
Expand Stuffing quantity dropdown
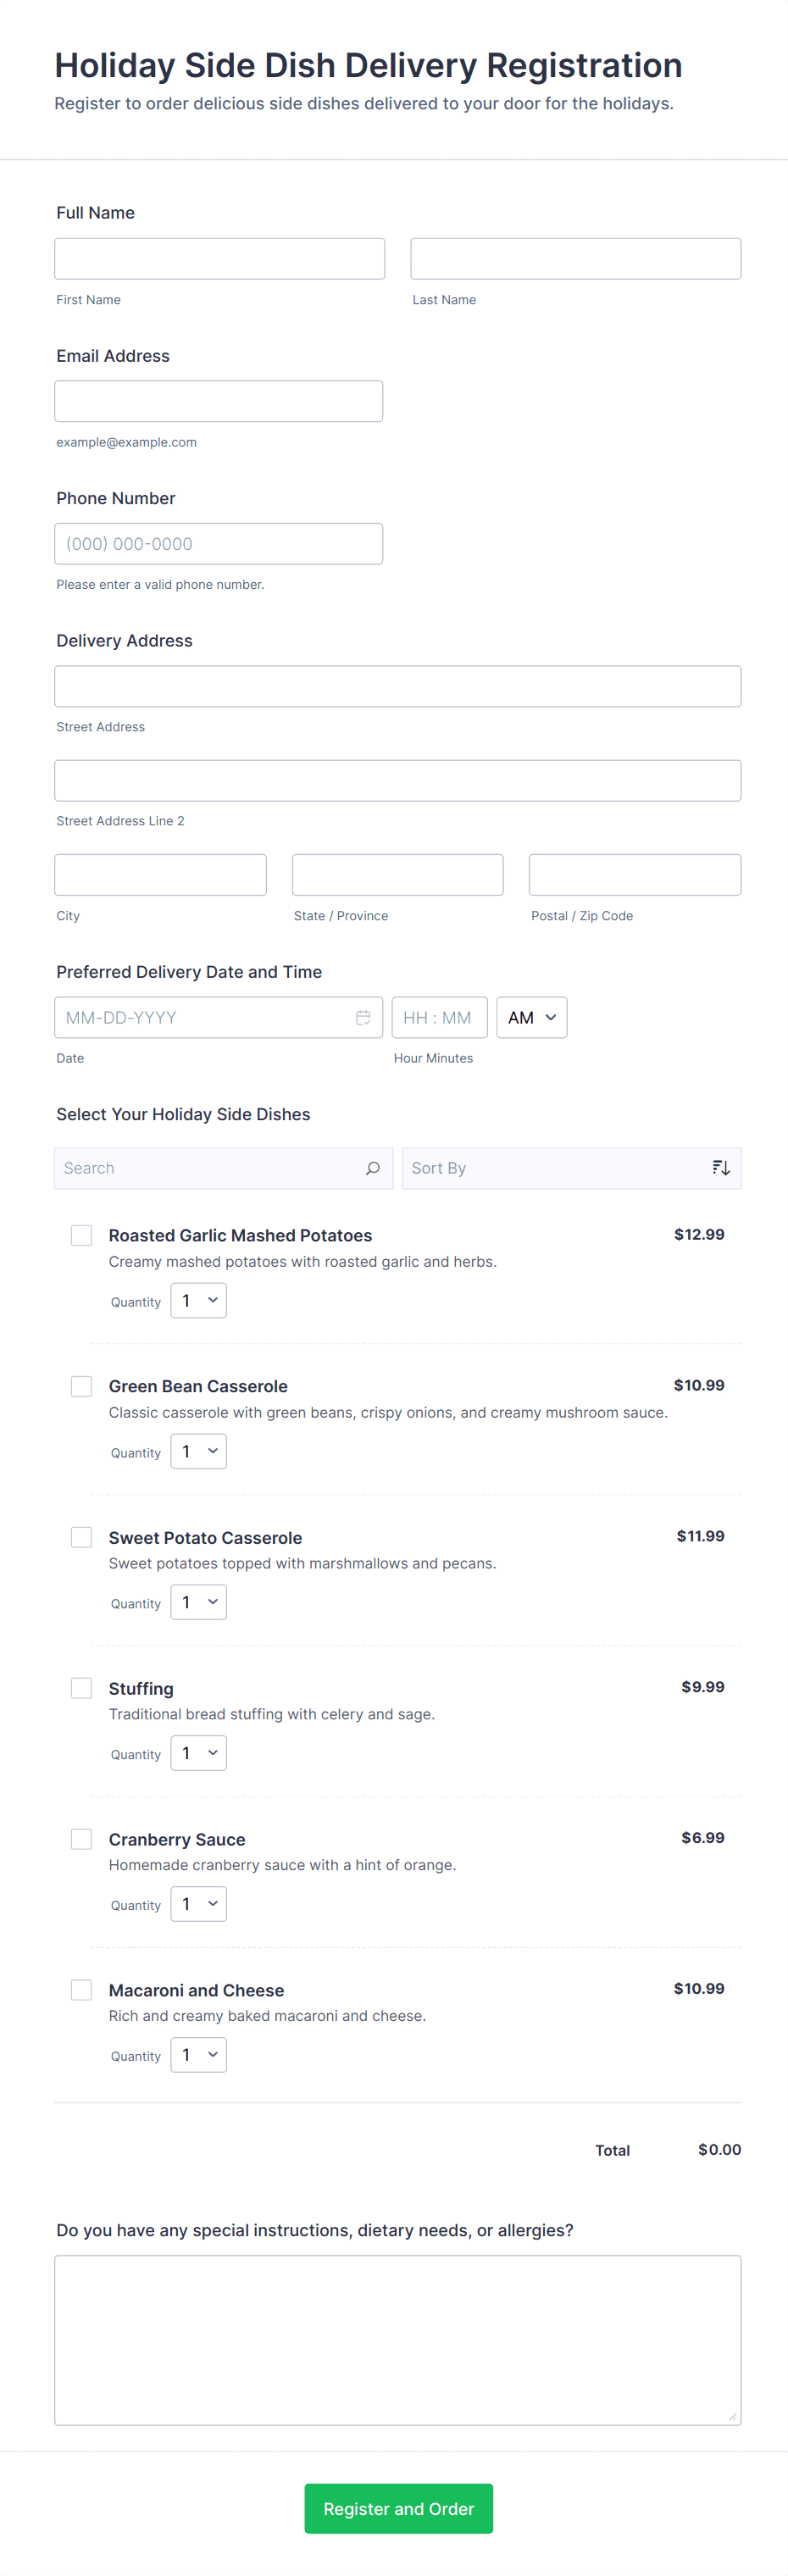click(198, 1753)
